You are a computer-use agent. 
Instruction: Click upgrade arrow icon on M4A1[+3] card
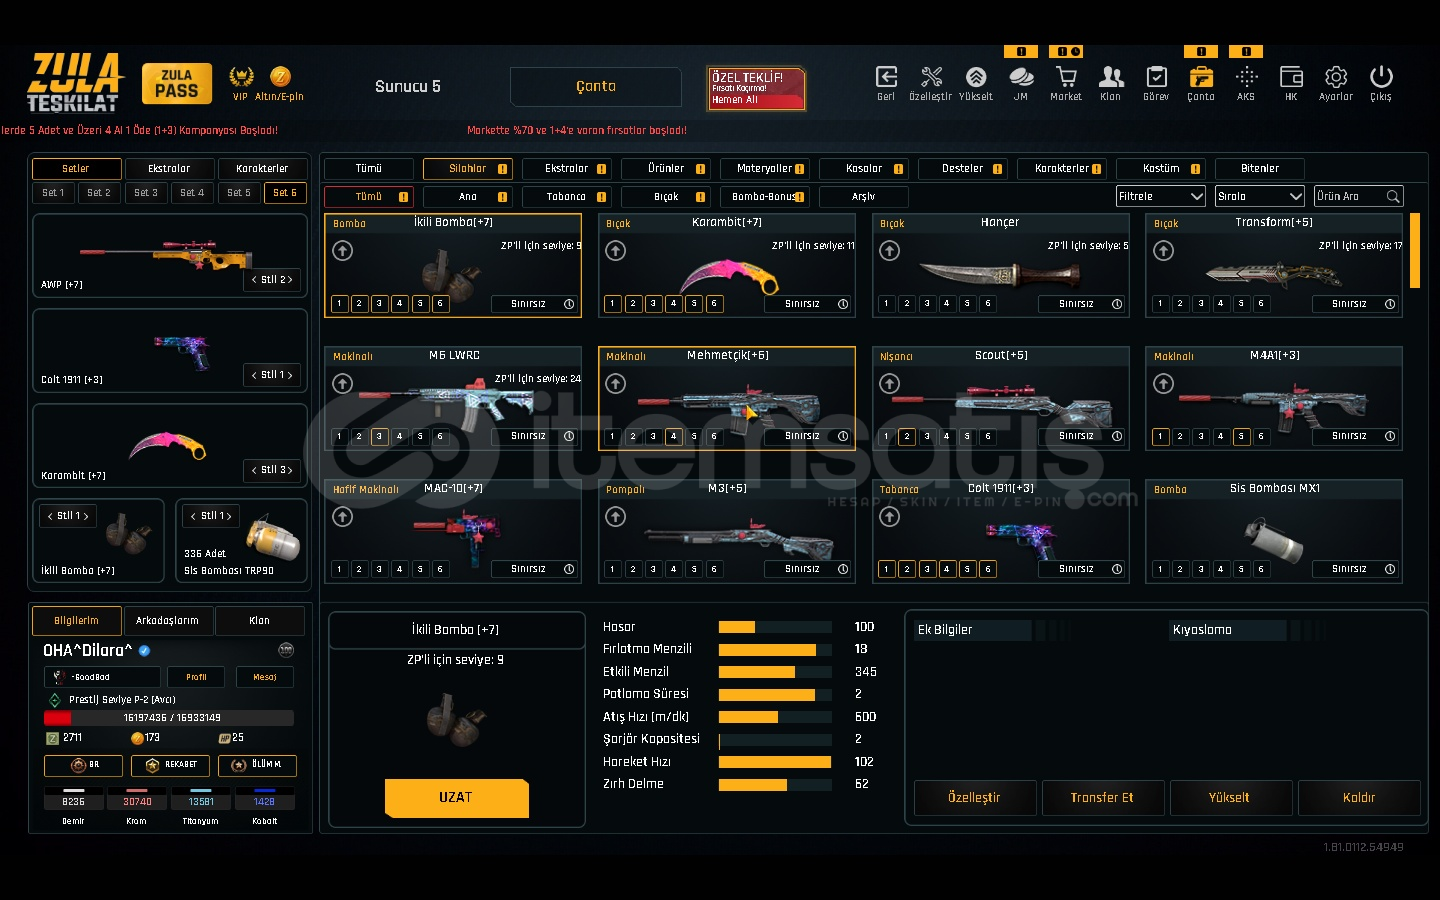(x=1164, y=384)
